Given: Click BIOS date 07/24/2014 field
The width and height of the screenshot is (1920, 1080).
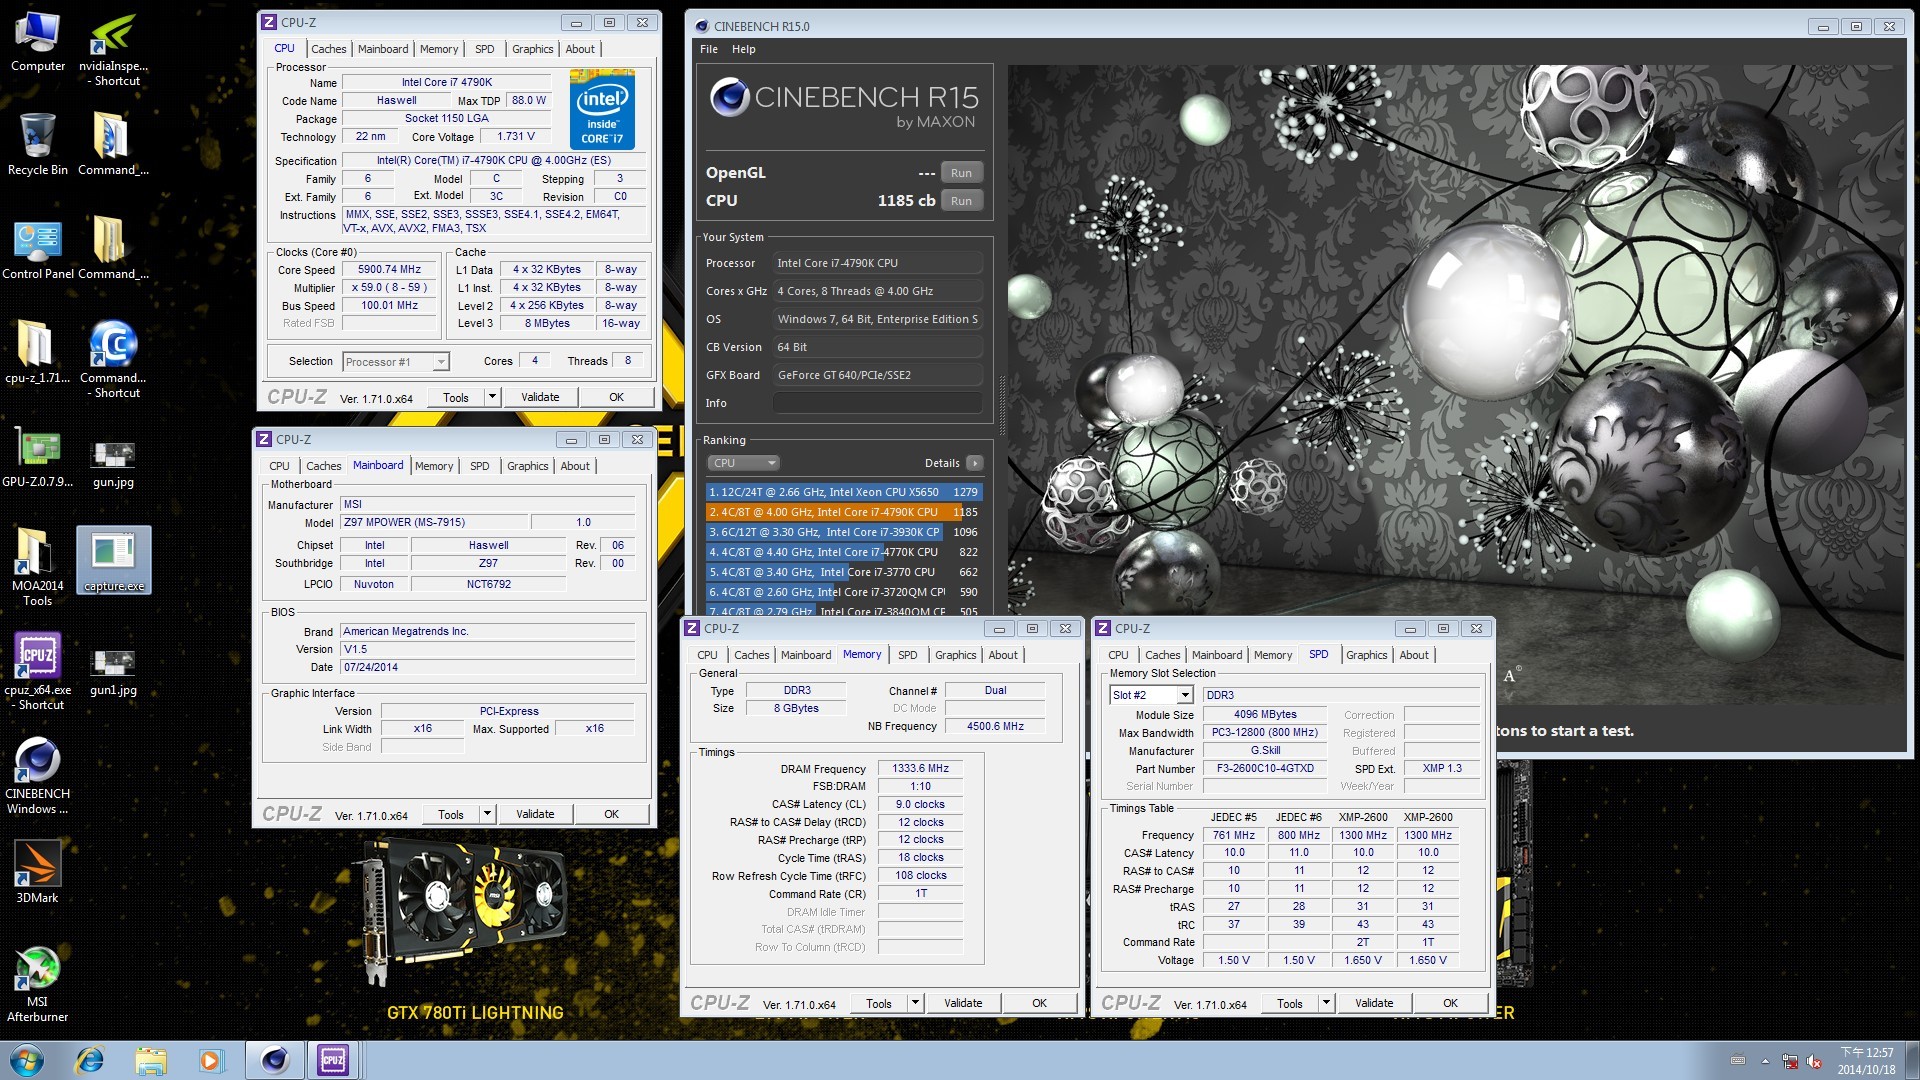Looking at the screenshot, I should [488, 667].
